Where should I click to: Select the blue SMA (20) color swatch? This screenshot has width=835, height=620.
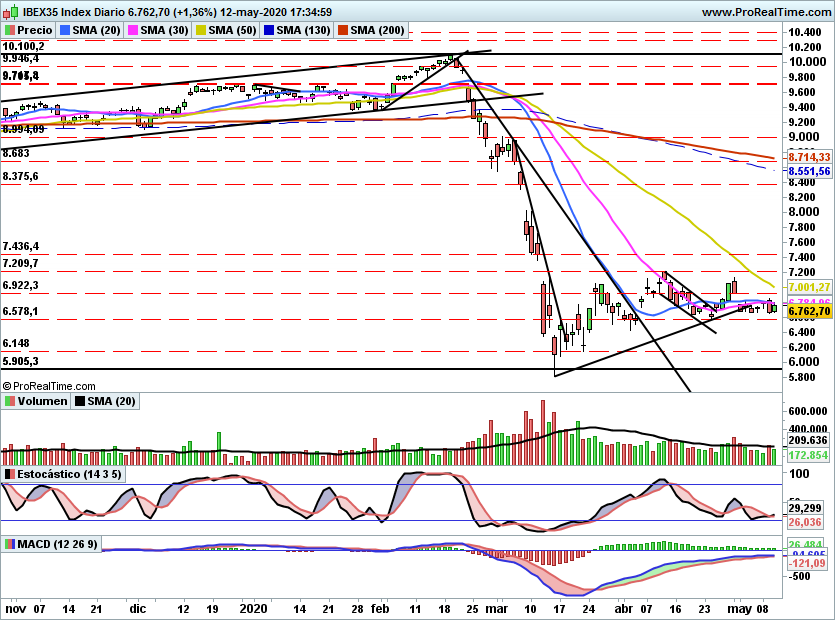65,31
